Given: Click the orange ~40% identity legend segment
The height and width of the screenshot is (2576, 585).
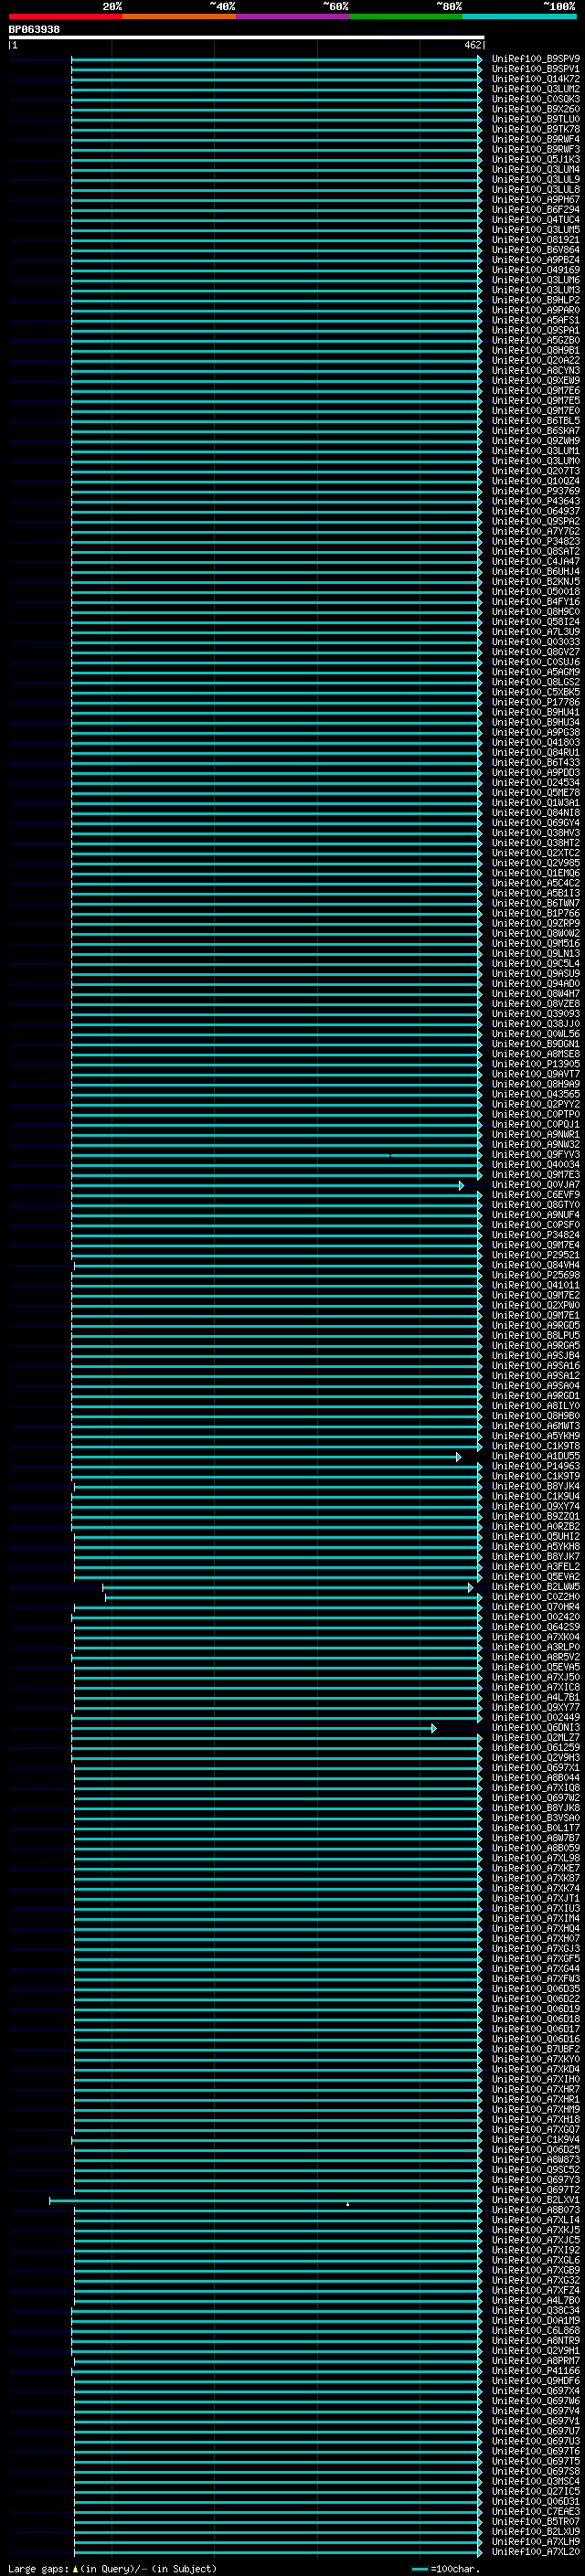Looking at the screenshot, I should point(178,16).
